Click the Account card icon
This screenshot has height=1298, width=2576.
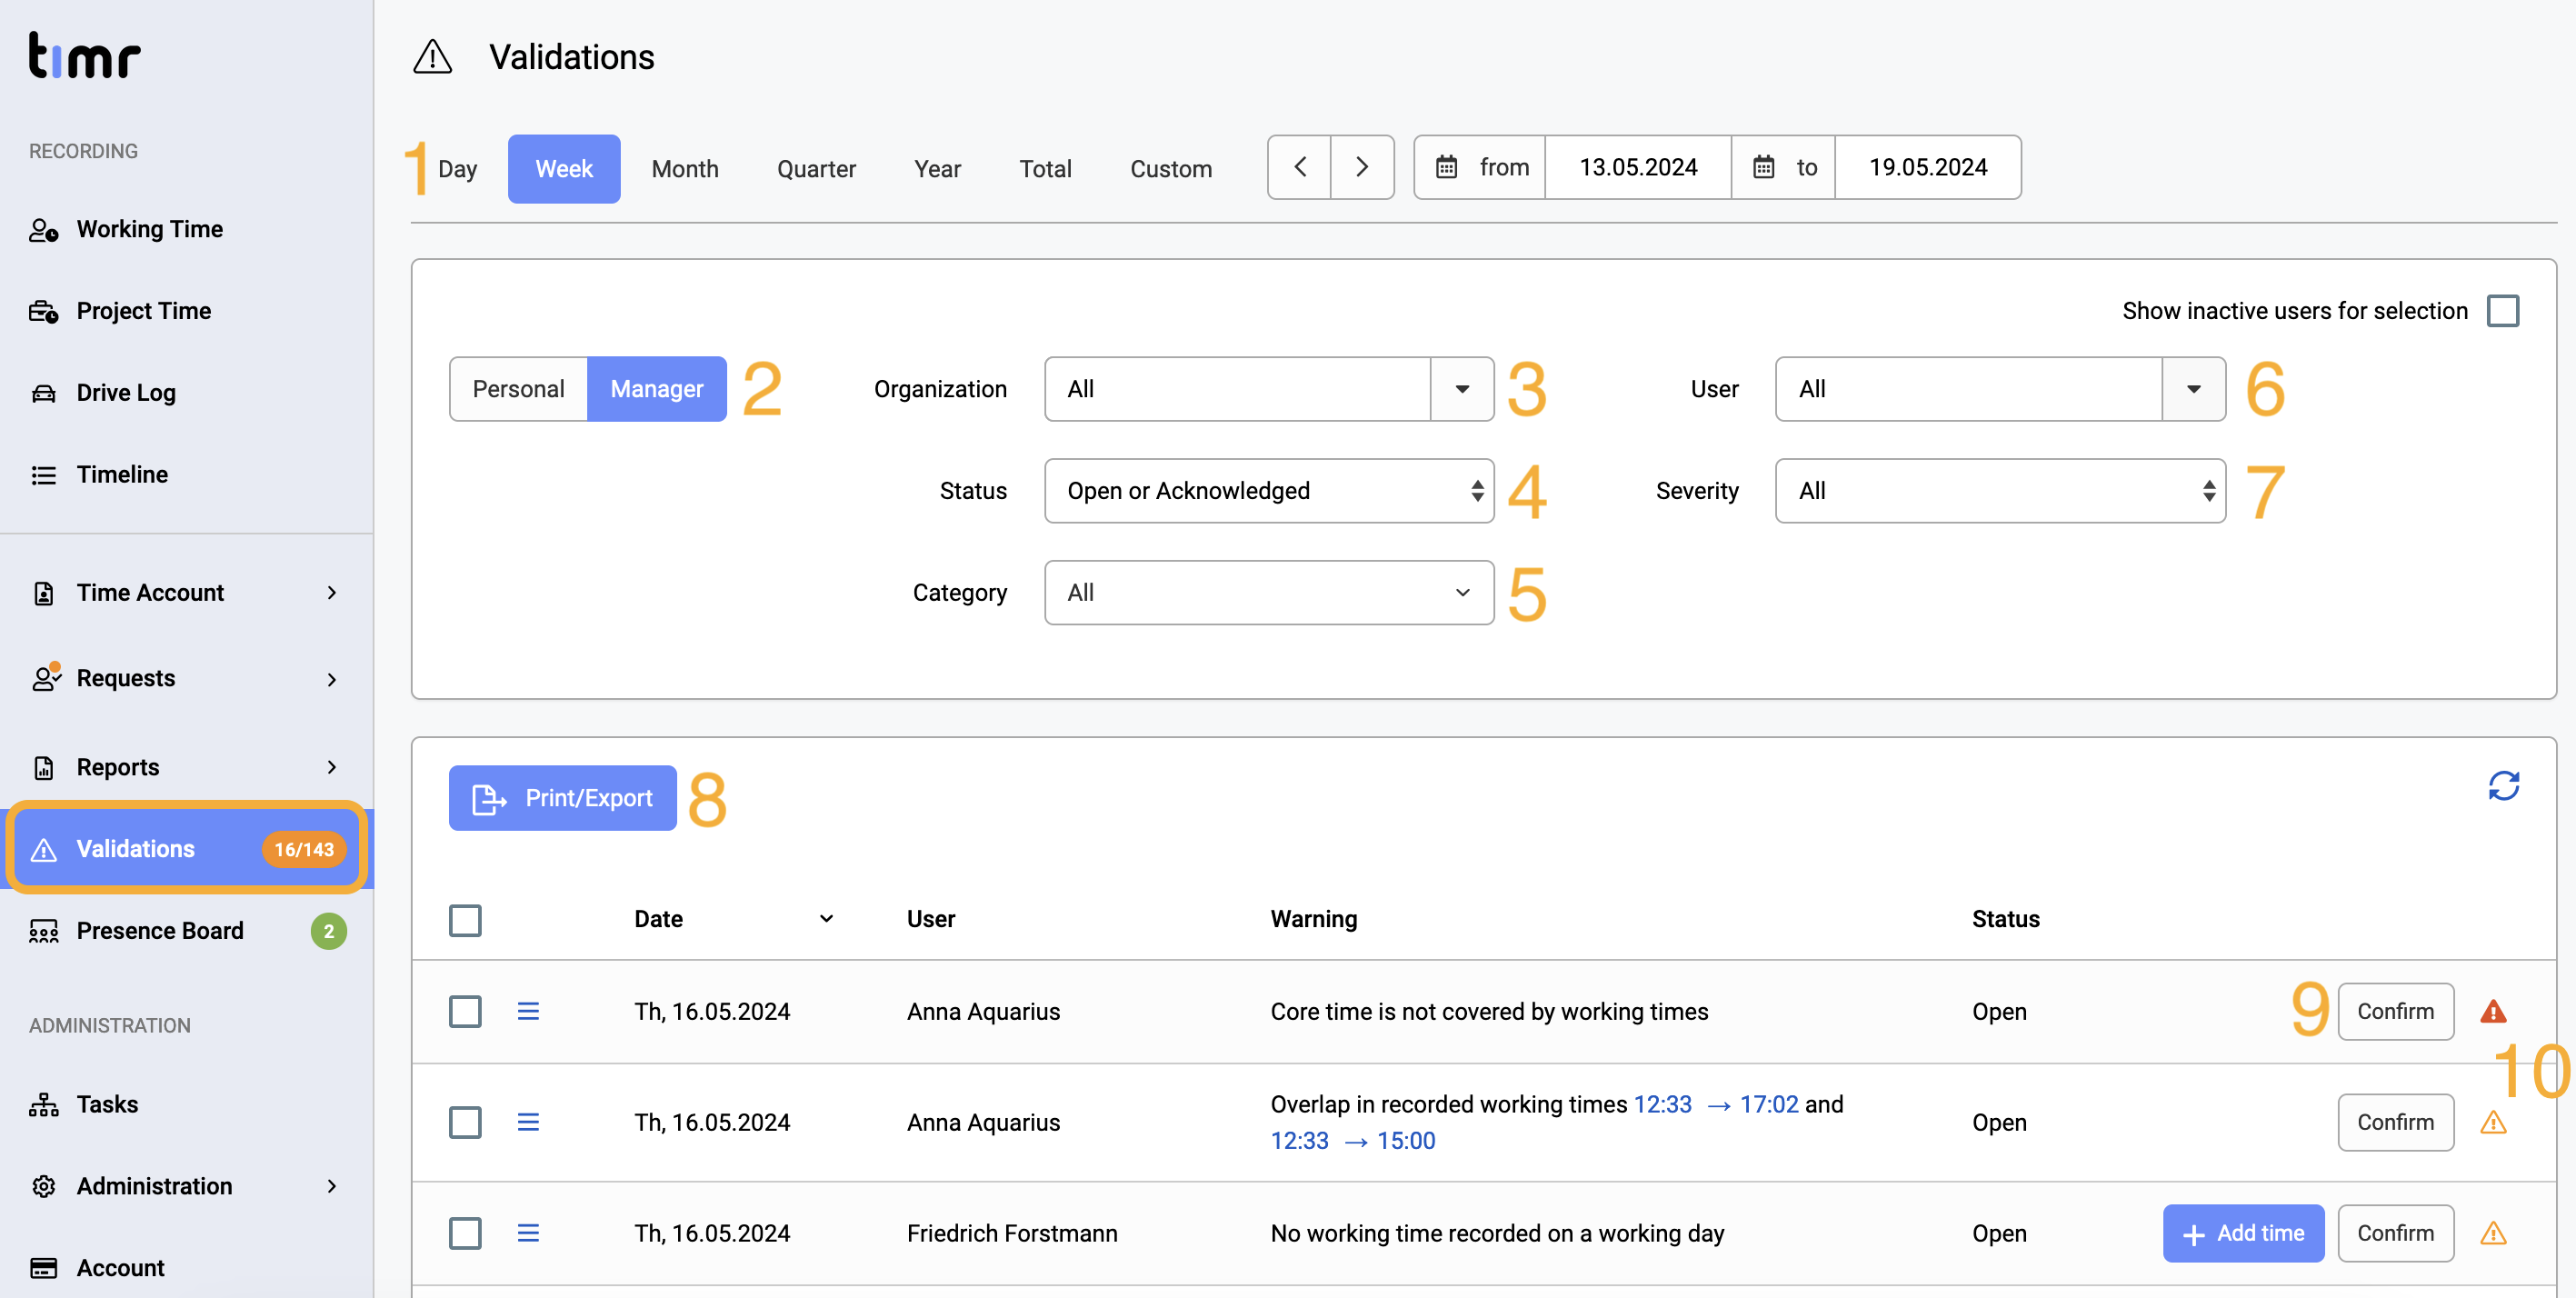pyautogui.click(x=44, y=1268)
